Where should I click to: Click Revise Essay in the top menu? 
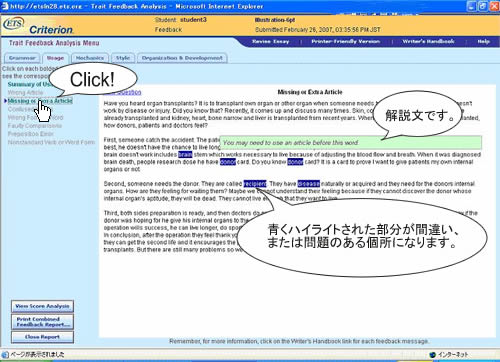point(270,42)
